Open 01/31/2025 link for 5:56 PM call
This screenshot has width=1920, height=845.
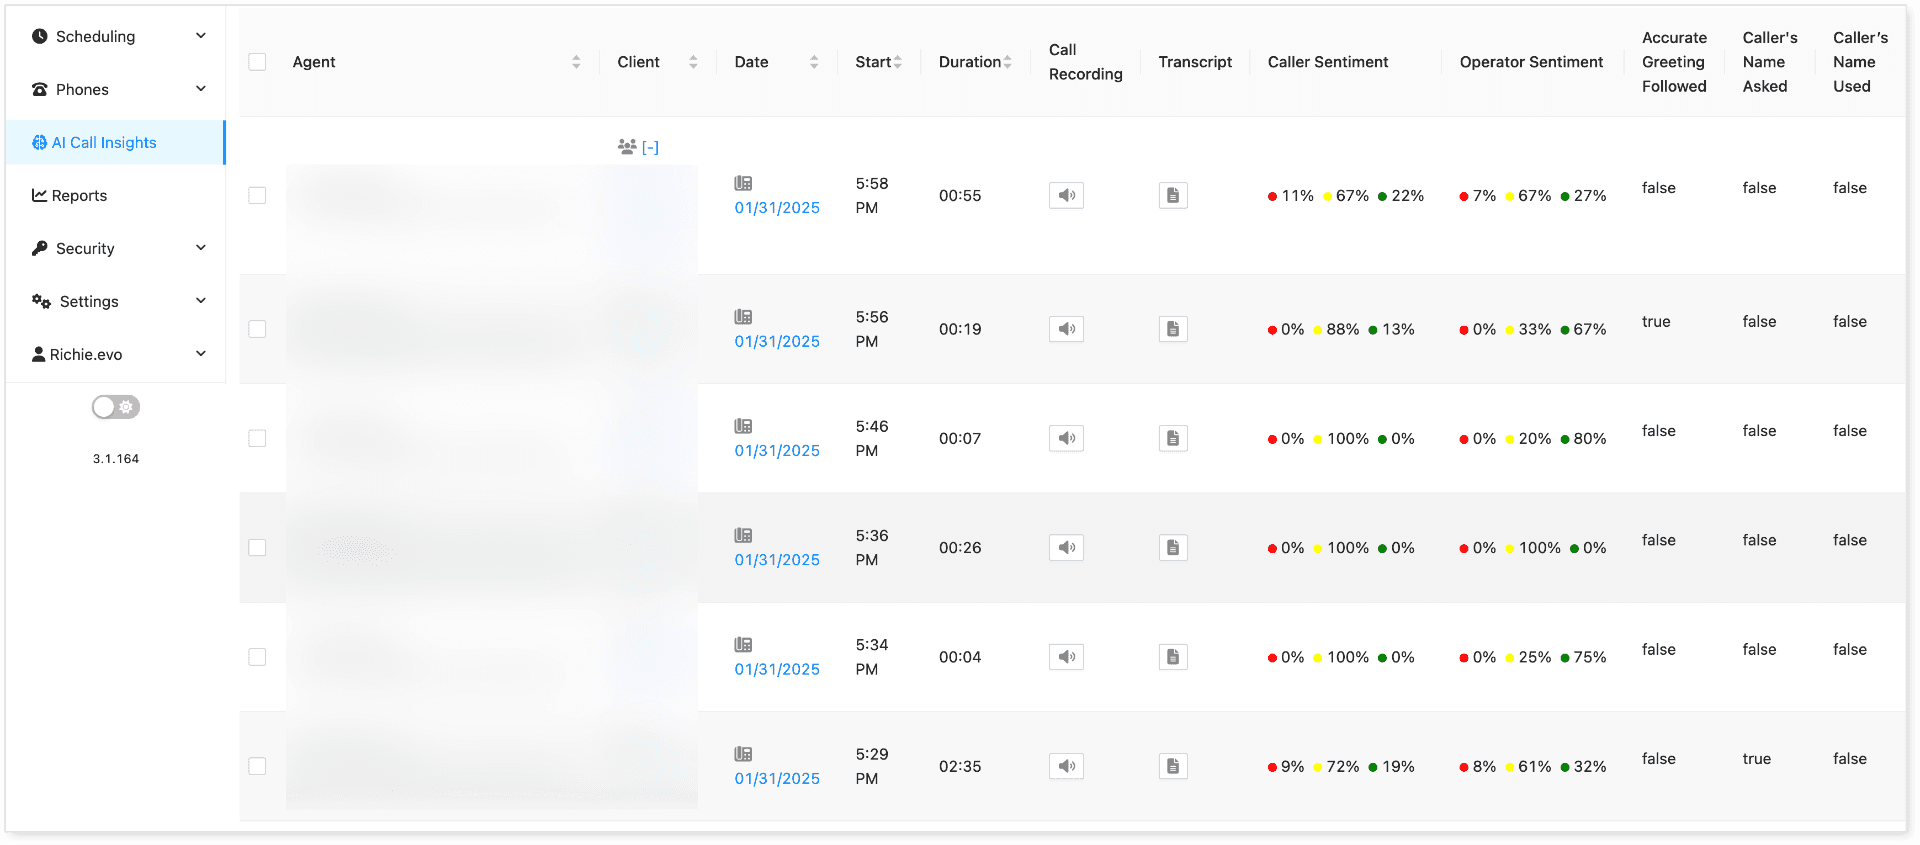click(777, 341)
